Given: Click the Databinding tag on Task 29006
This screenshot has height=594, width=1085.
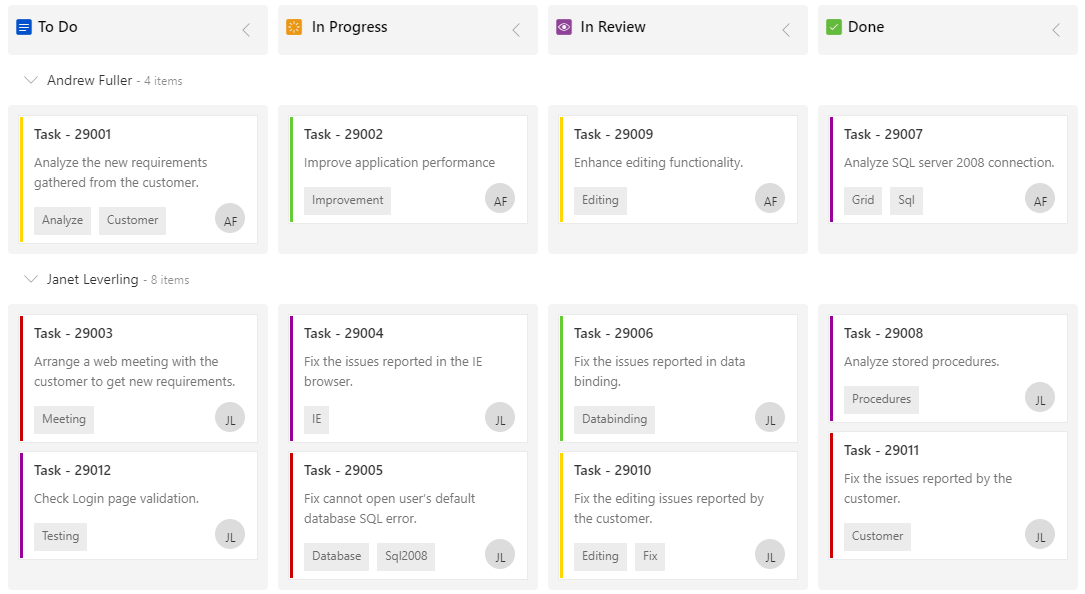Looking at the screenshot, I should (x=614, y=419).
